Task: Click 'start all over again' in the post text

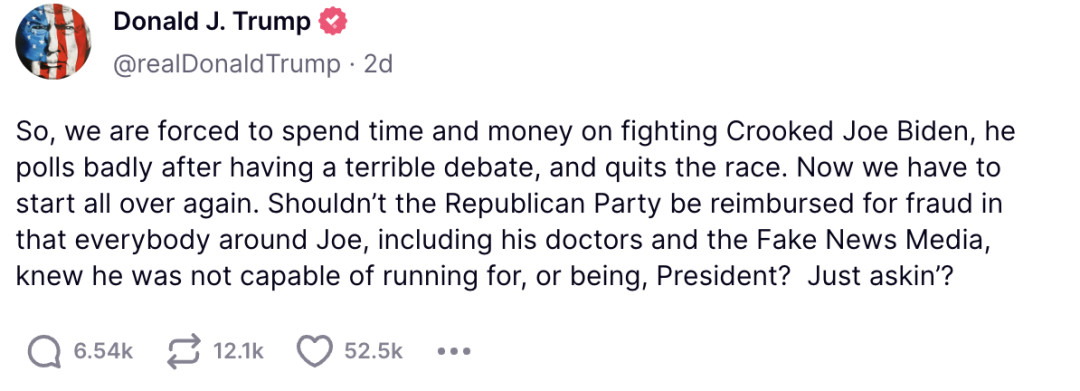Action: tap(136, 204)
